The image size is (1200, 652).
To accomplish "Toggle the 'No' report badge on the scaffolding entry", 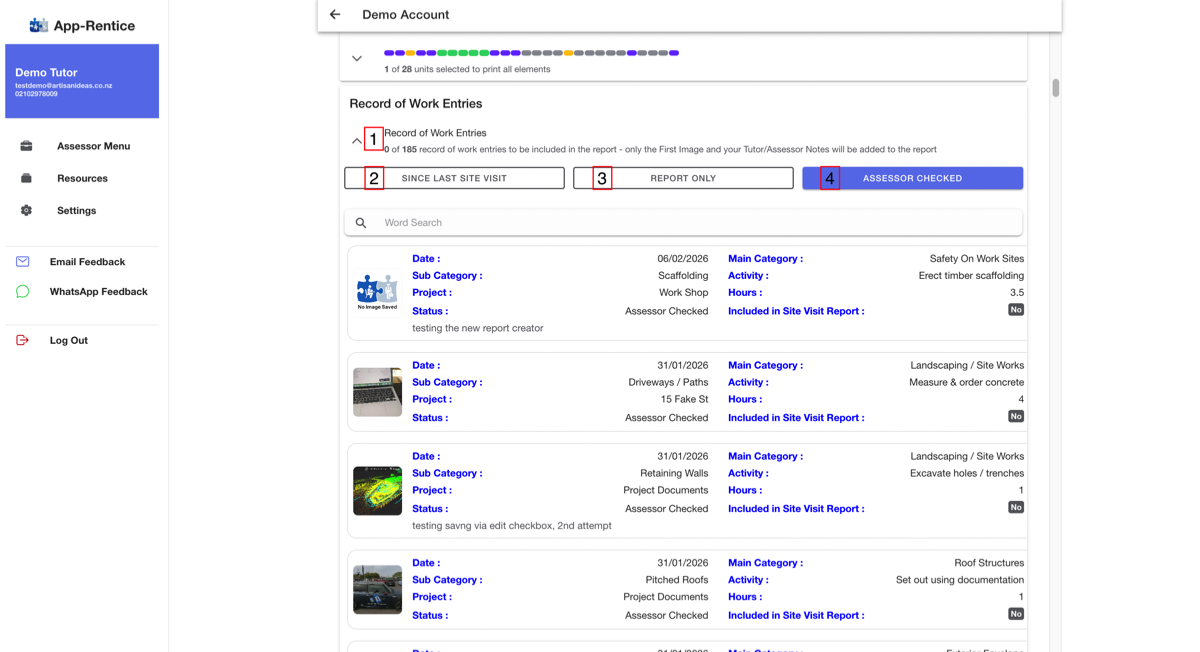I will (1015, 310).
